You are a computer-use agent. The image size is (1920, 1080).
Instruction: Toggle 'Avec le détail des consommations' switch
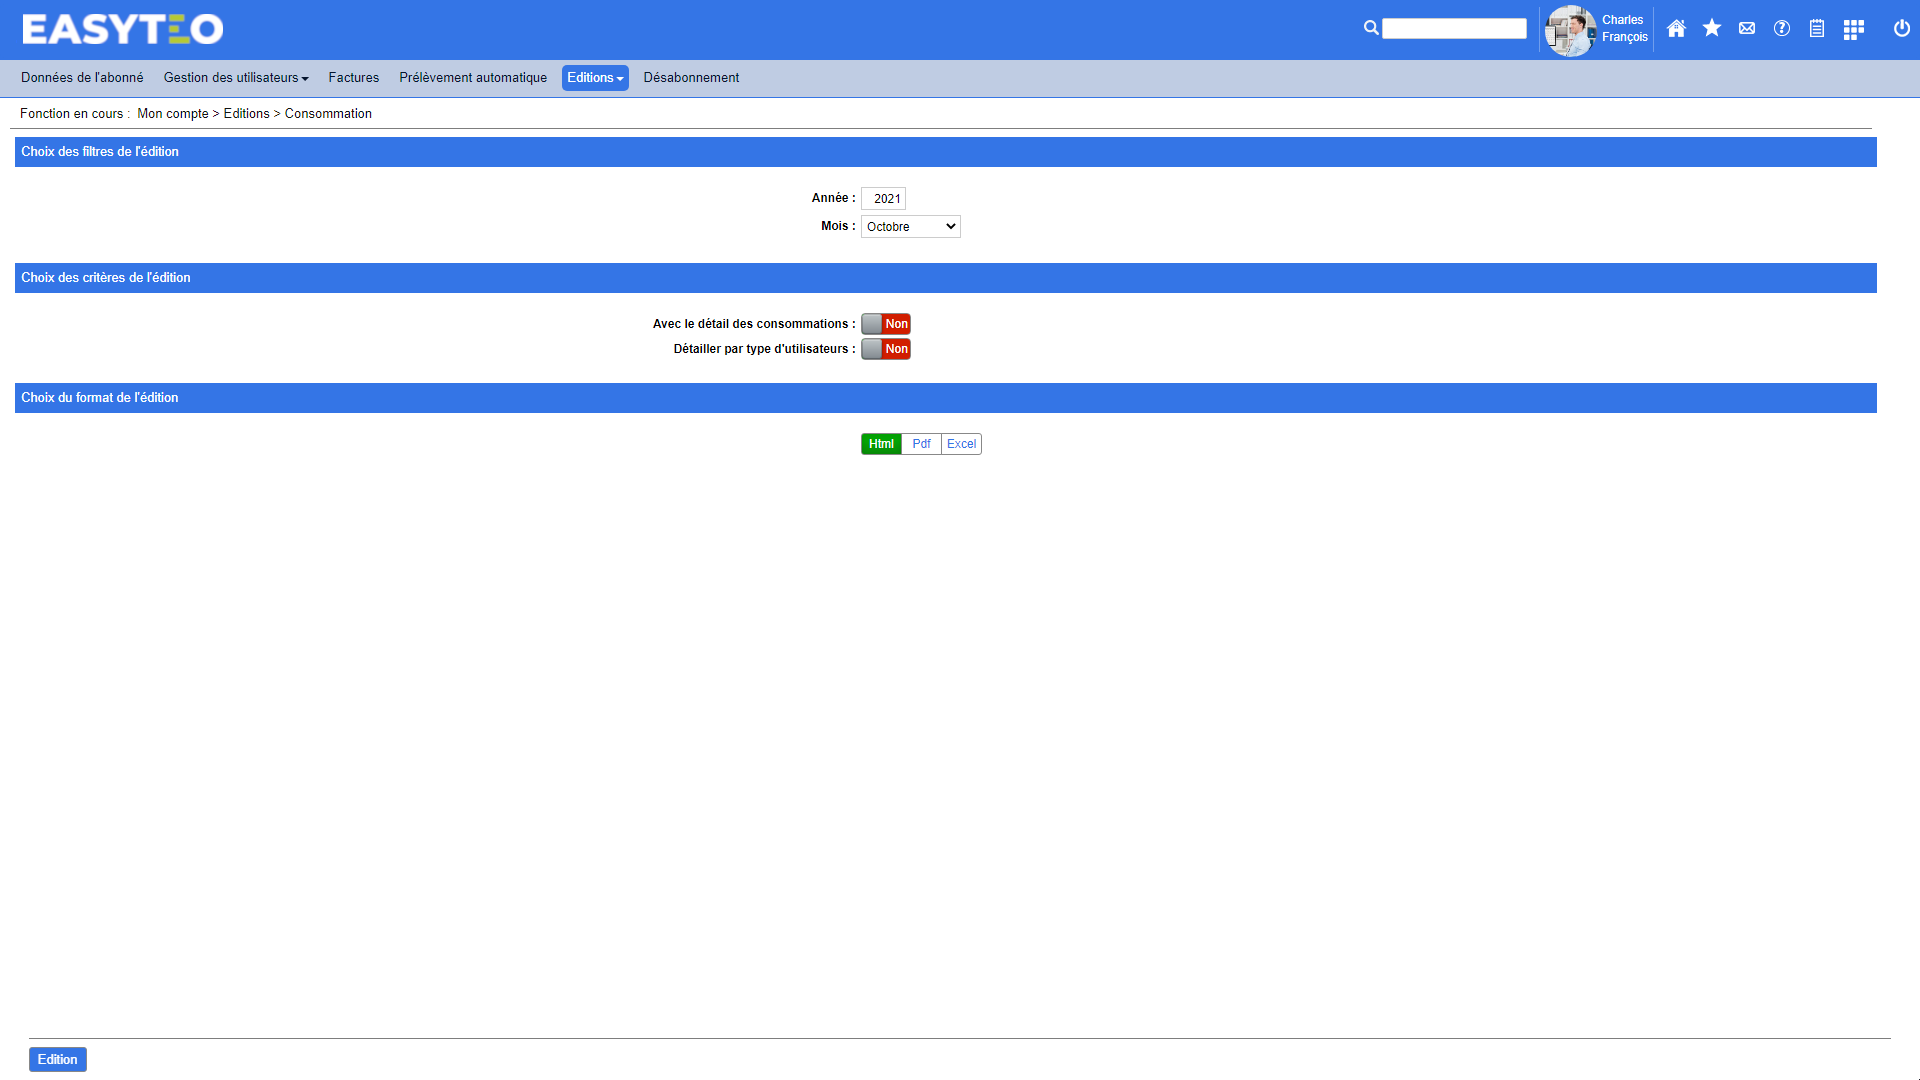click(x=886, y=324)
